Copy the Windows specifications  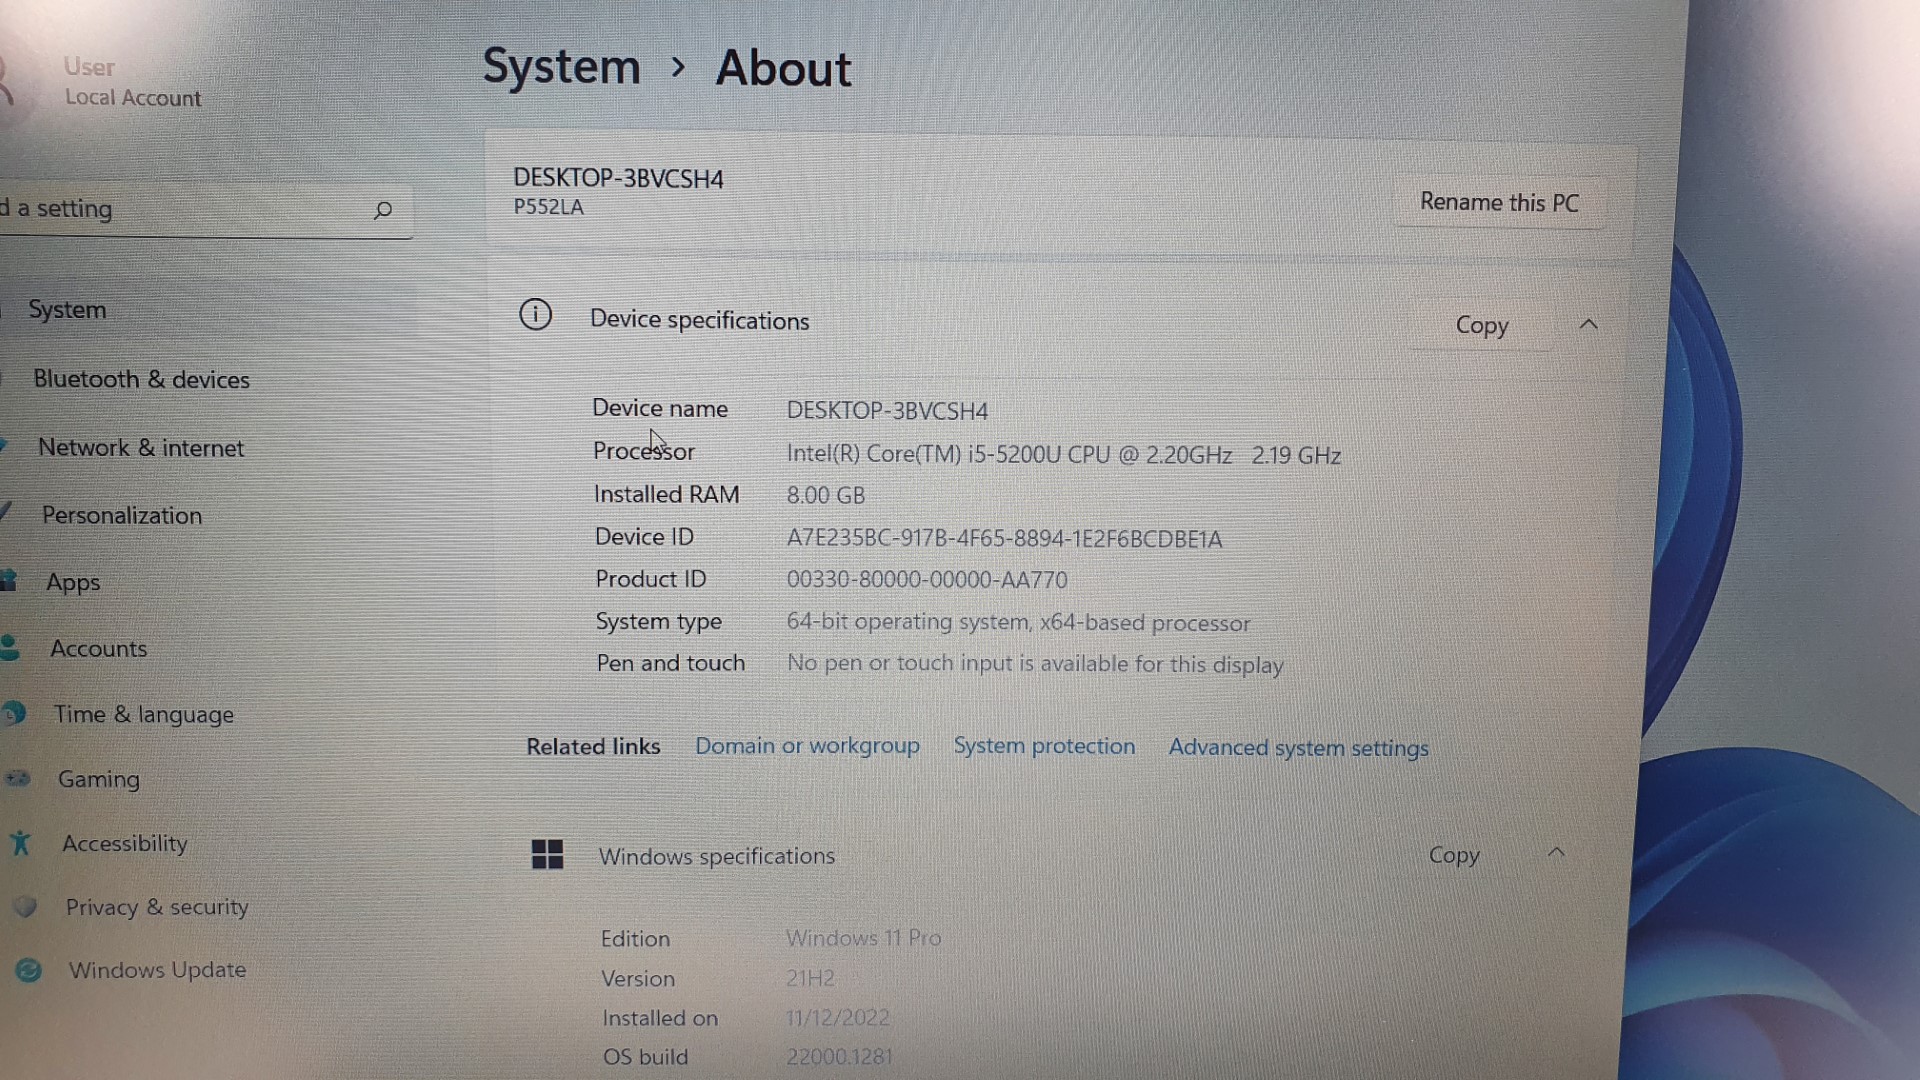click(x=1453, y=855)
